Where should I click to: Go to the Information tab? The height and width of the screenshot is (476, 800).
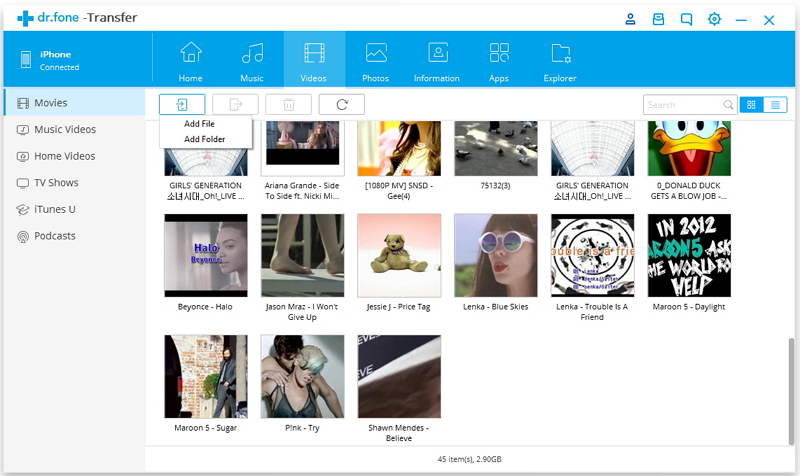(437, 60)
